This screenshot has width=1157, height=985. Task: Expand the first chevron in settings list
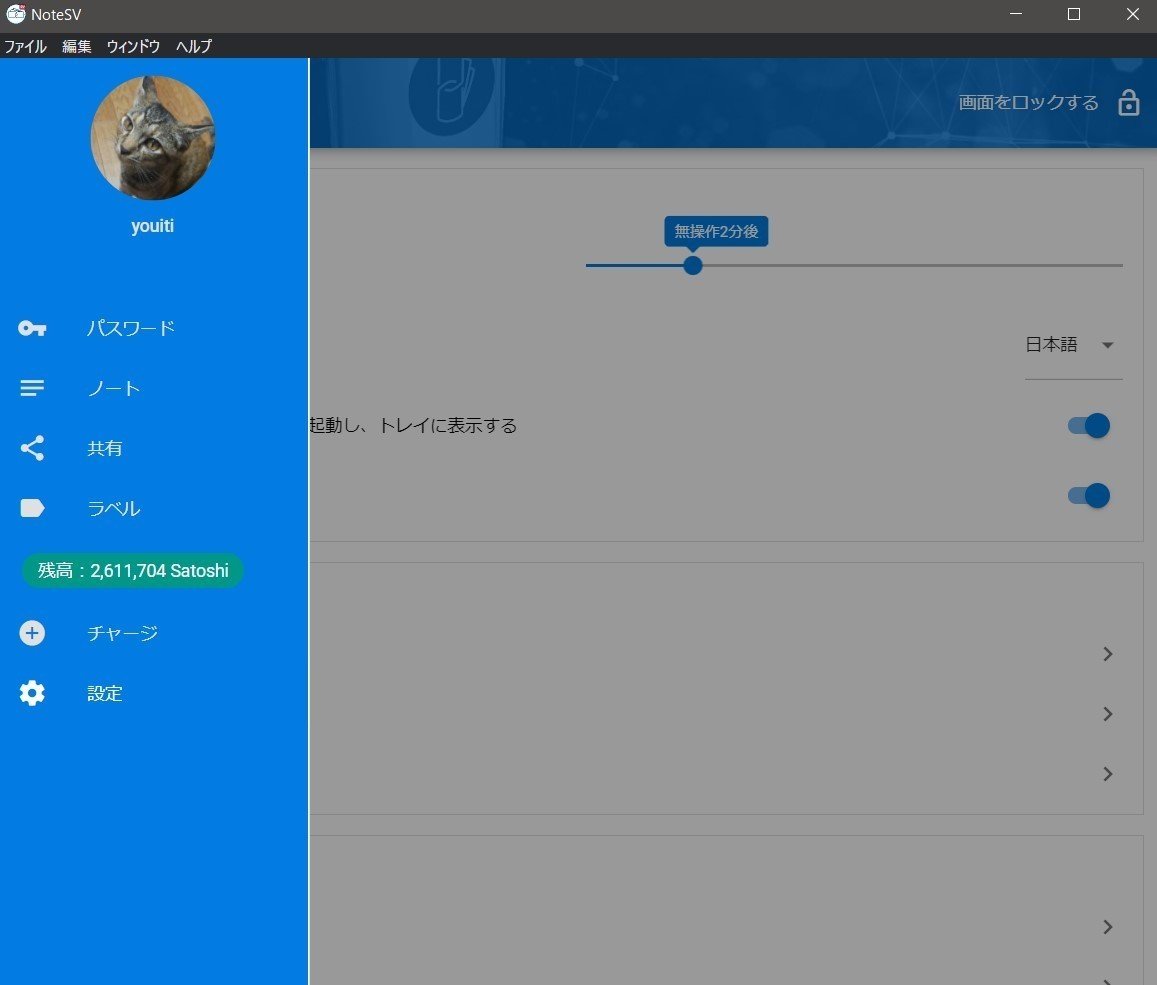click(x=1107, y=654)
